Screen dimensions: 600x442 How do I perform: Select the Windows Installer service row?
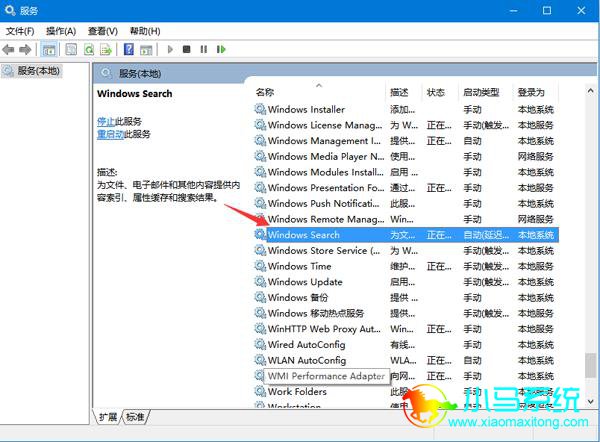pyautogui.click(x=404, y=109)
